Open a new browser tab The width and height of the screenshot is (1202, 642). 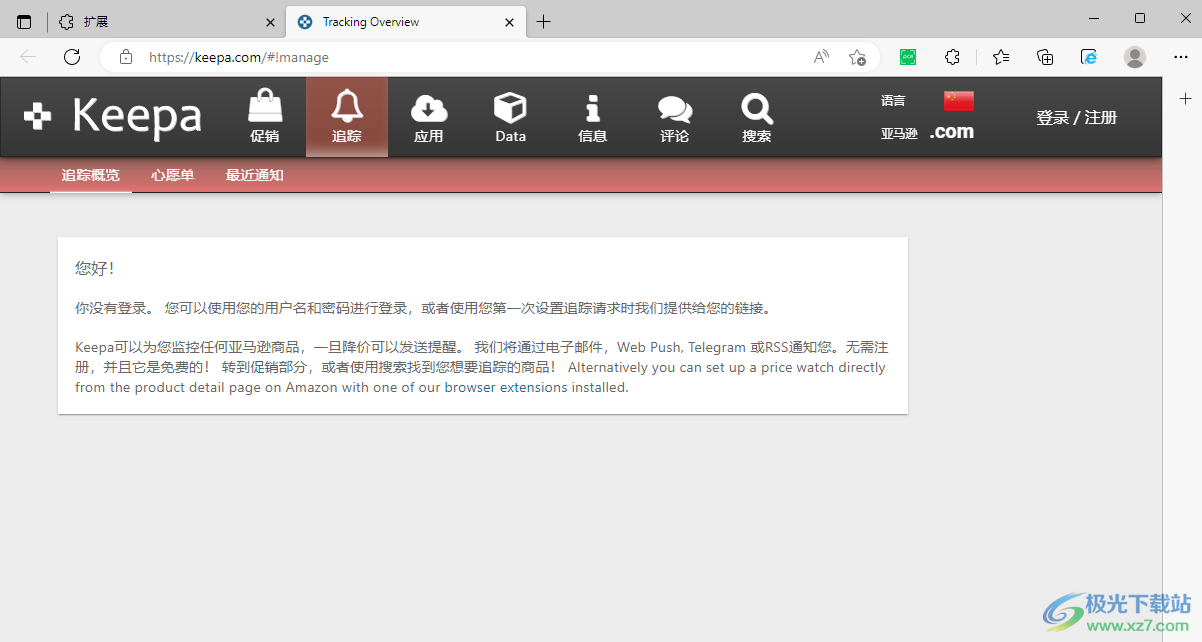(543, 22)
